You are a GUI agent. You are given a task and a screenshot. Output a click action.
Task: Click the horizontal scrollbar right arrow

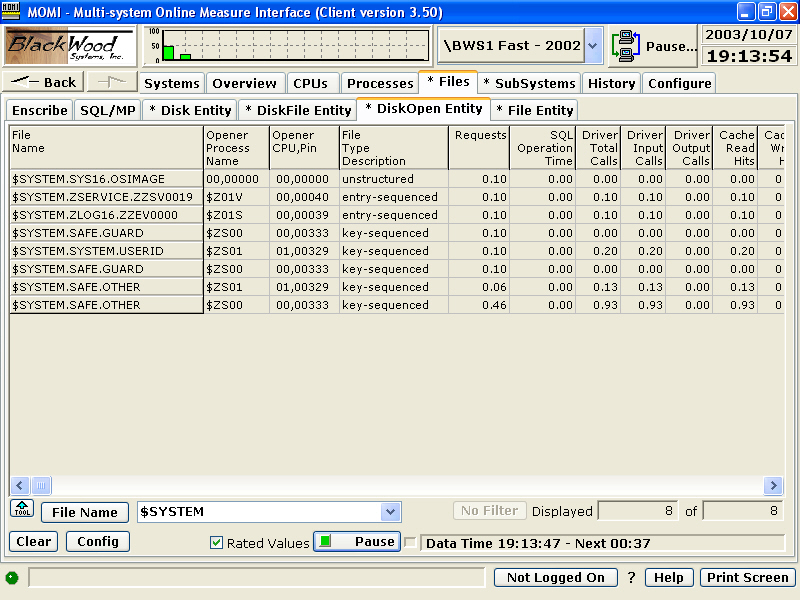pos(773,485)
